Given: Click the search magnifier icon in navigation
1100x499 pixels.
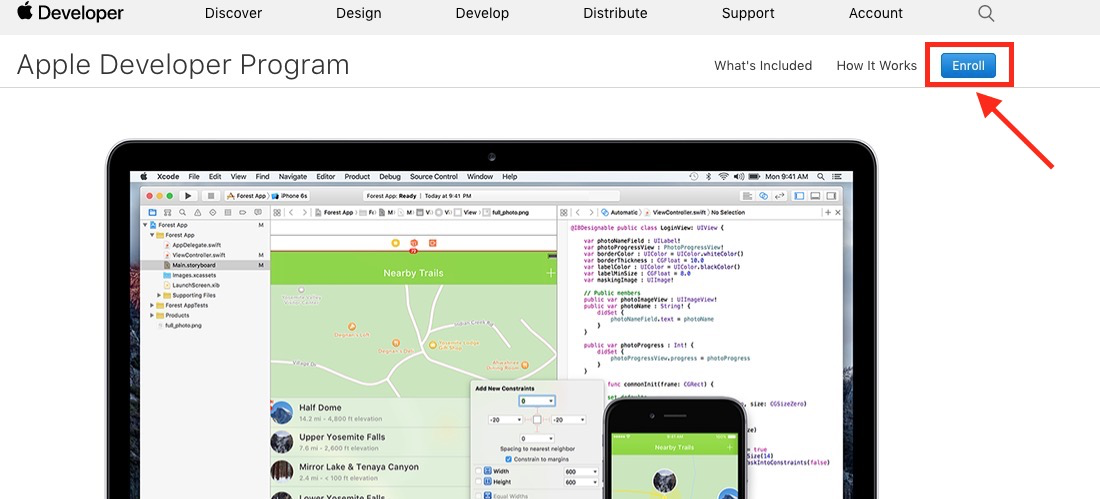Looking at the screenshot, I should [x=986, y=13].
